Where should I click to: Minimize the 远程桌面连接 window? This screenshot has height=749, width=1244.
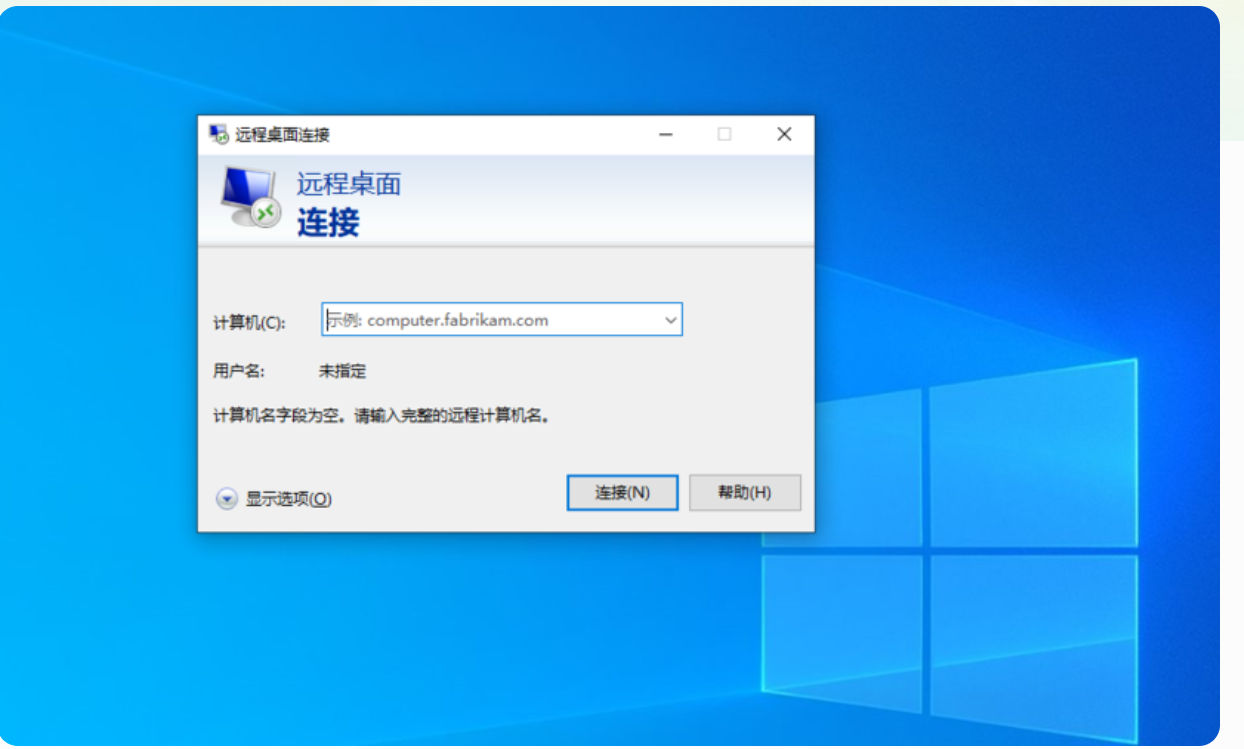(x=666, y=135)
